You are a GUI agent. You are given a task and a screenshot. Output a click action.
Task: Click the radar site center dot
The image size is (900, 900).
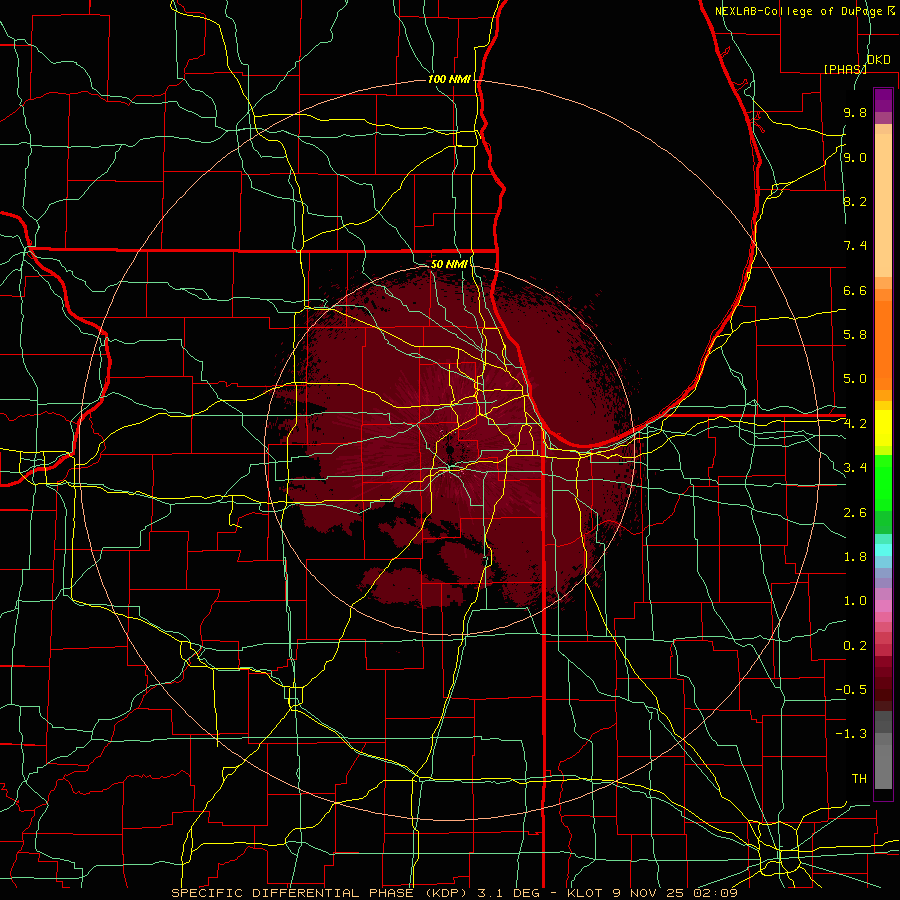pos(450,449)
